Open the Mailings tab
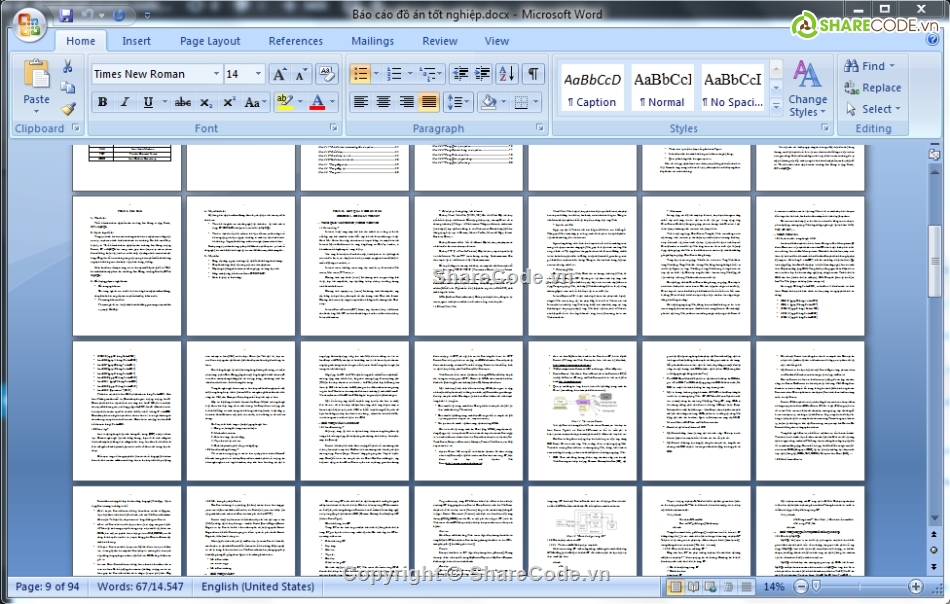This screenshot has height=604, width=950. coord(373,41)
